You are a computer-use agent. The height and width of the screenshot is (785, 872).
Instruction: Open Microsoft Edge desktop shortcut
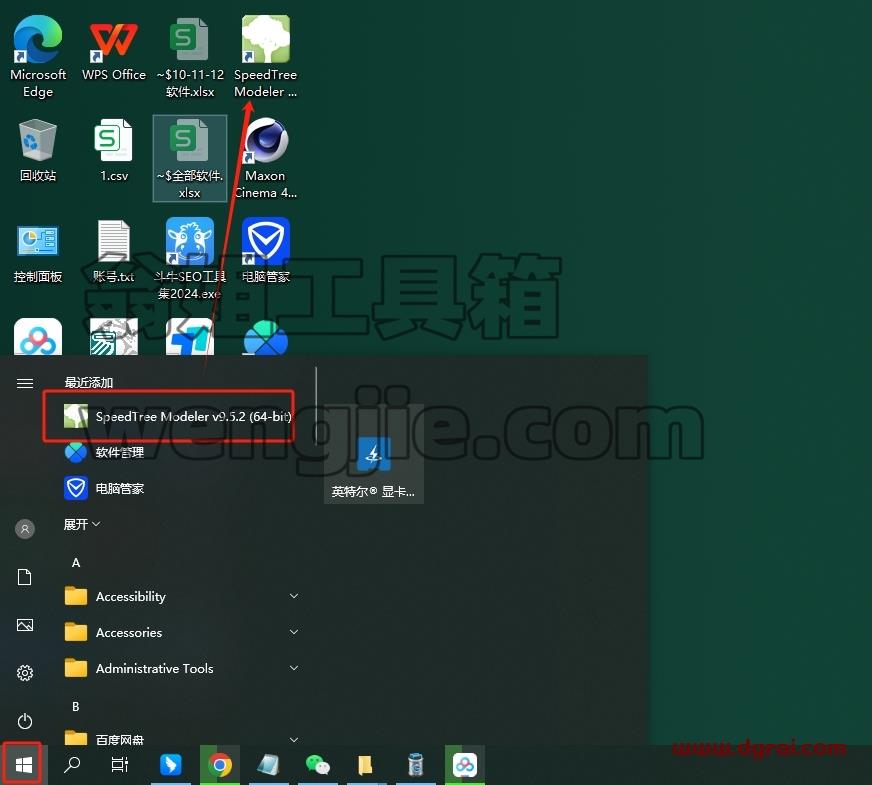(x=38, y=56)
